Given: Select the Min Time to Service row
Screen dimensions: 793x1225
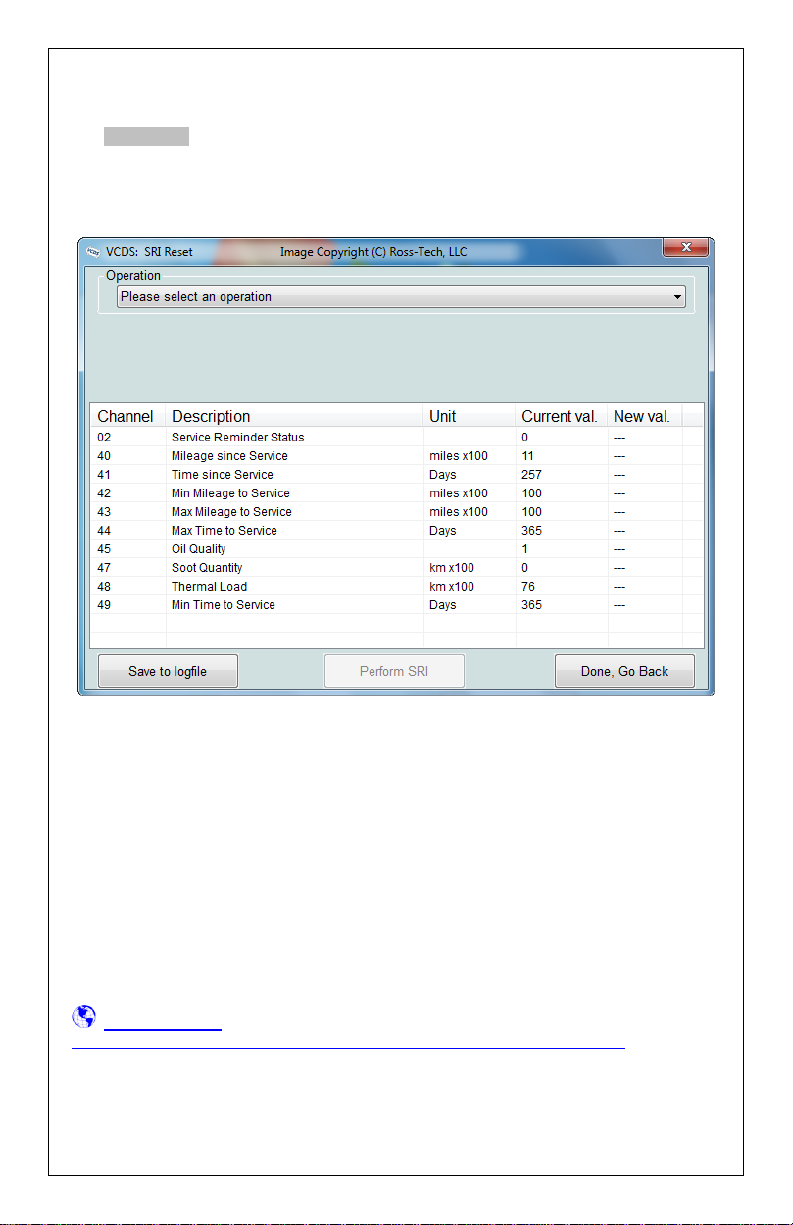Looking at the screenshot, I should pyautogui.click(x=397, y=605).
